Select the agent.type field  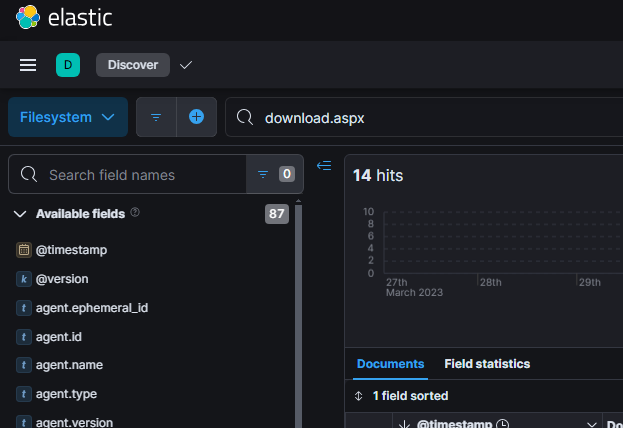[66, 394]
